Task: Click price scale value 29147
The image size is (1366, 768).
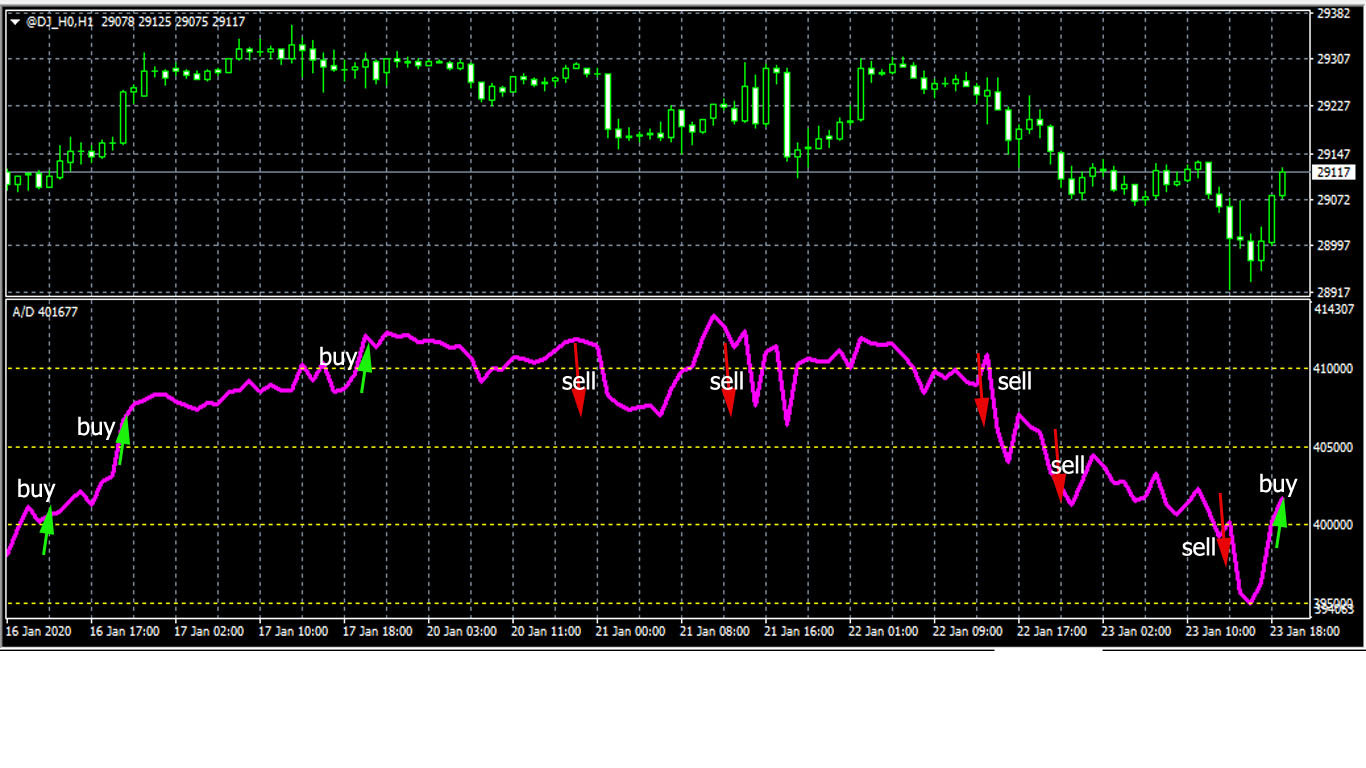Action: tap(1335, 154)
